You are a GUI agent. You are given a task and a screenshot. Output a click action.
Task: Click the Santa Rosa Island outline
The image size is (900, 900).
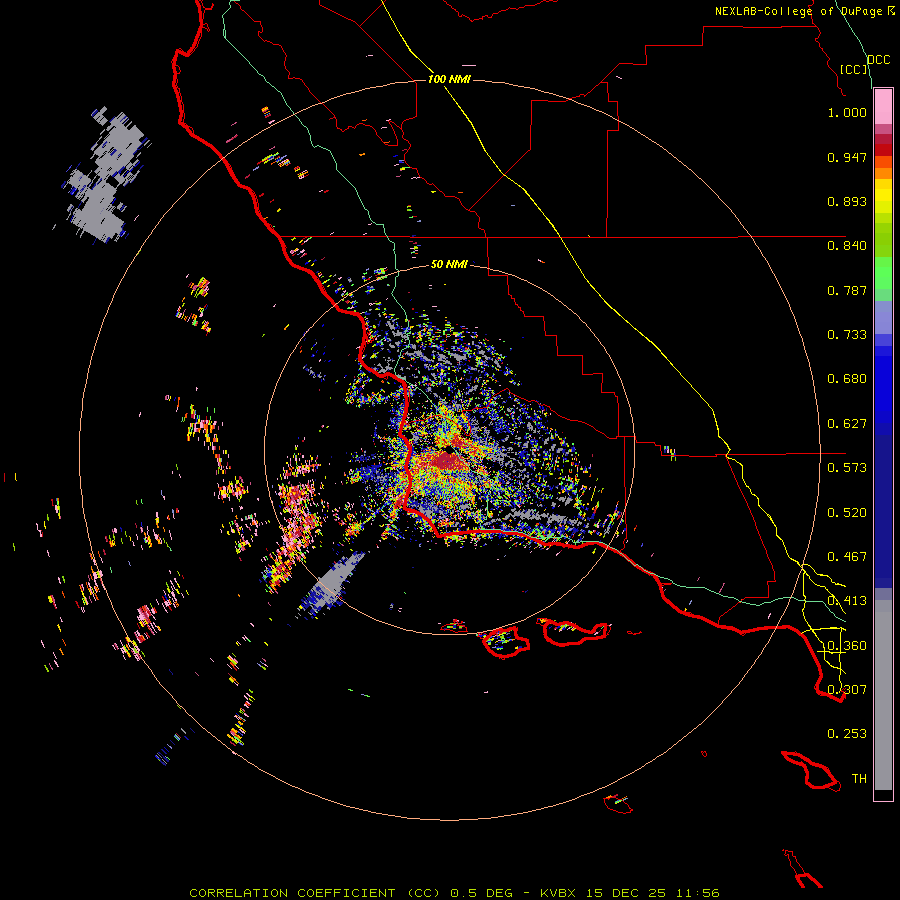(505, 641)
